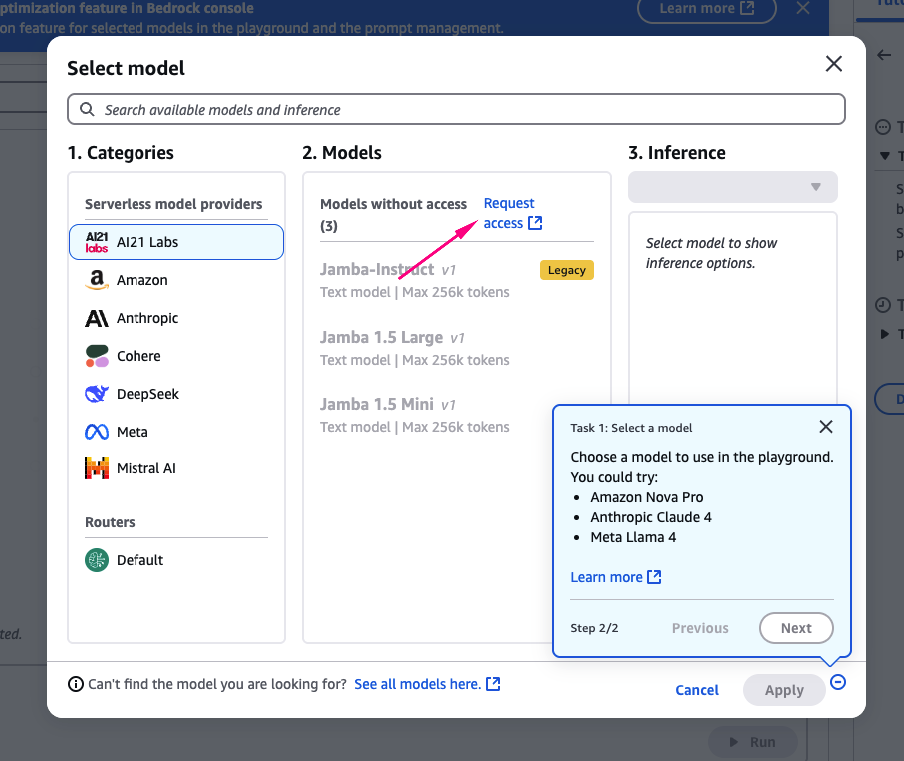Close the Task 1 tutorial popover
The height and width of the screenshot is (761, 904).
pos(825,427)
